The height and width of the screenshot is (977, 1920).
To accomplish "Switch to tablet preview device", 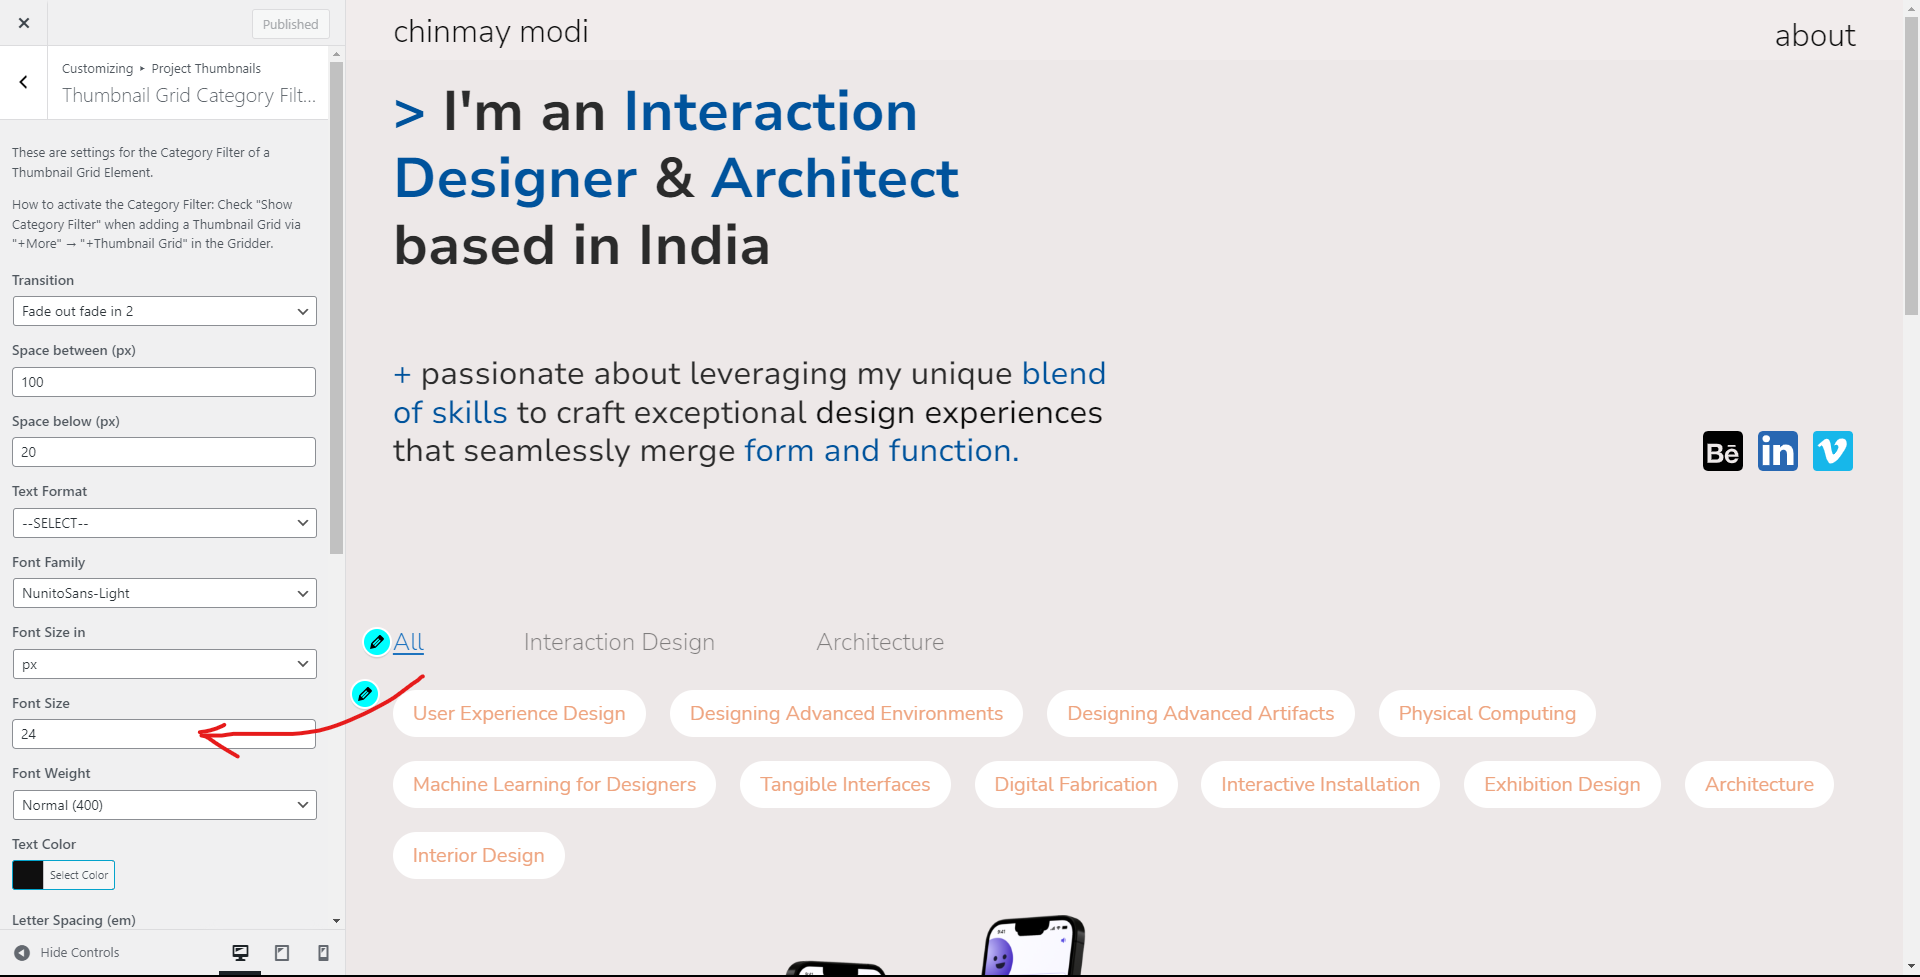I will pos(282,953).
